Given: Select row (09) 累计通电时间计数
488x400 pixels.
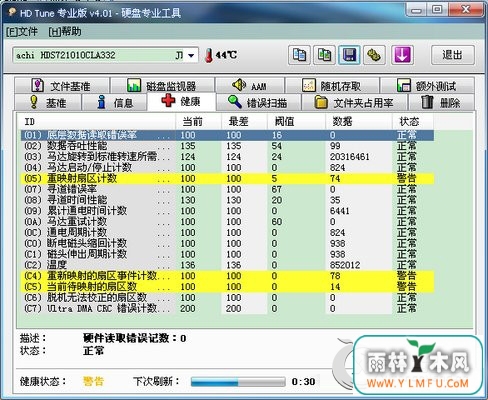Looking at the screenshot, I should 227,211.
